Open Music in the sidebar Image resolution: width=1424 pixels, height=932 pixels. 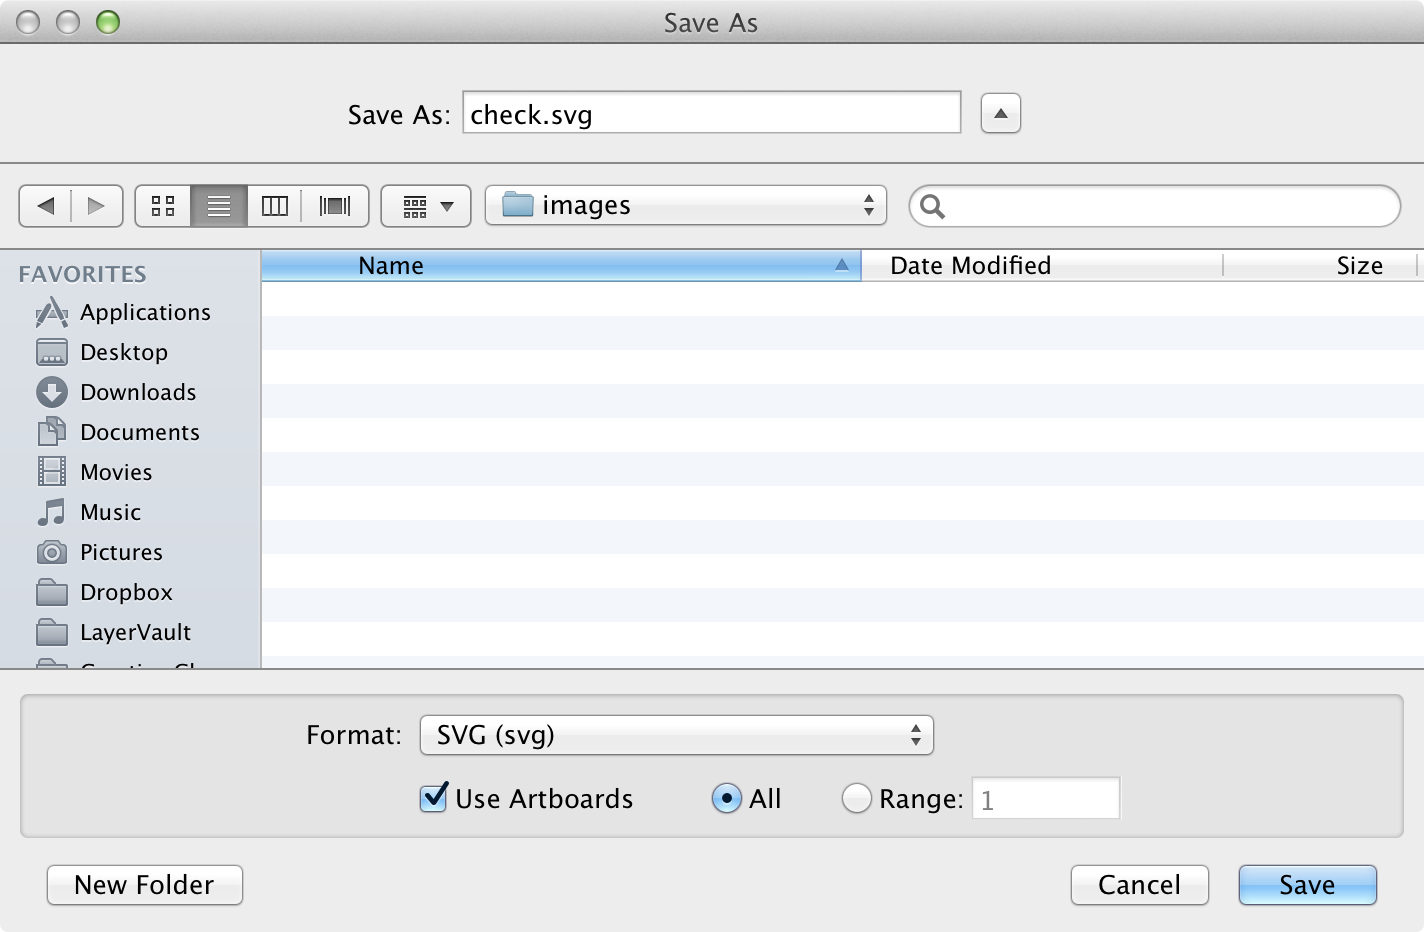(89, 512)
